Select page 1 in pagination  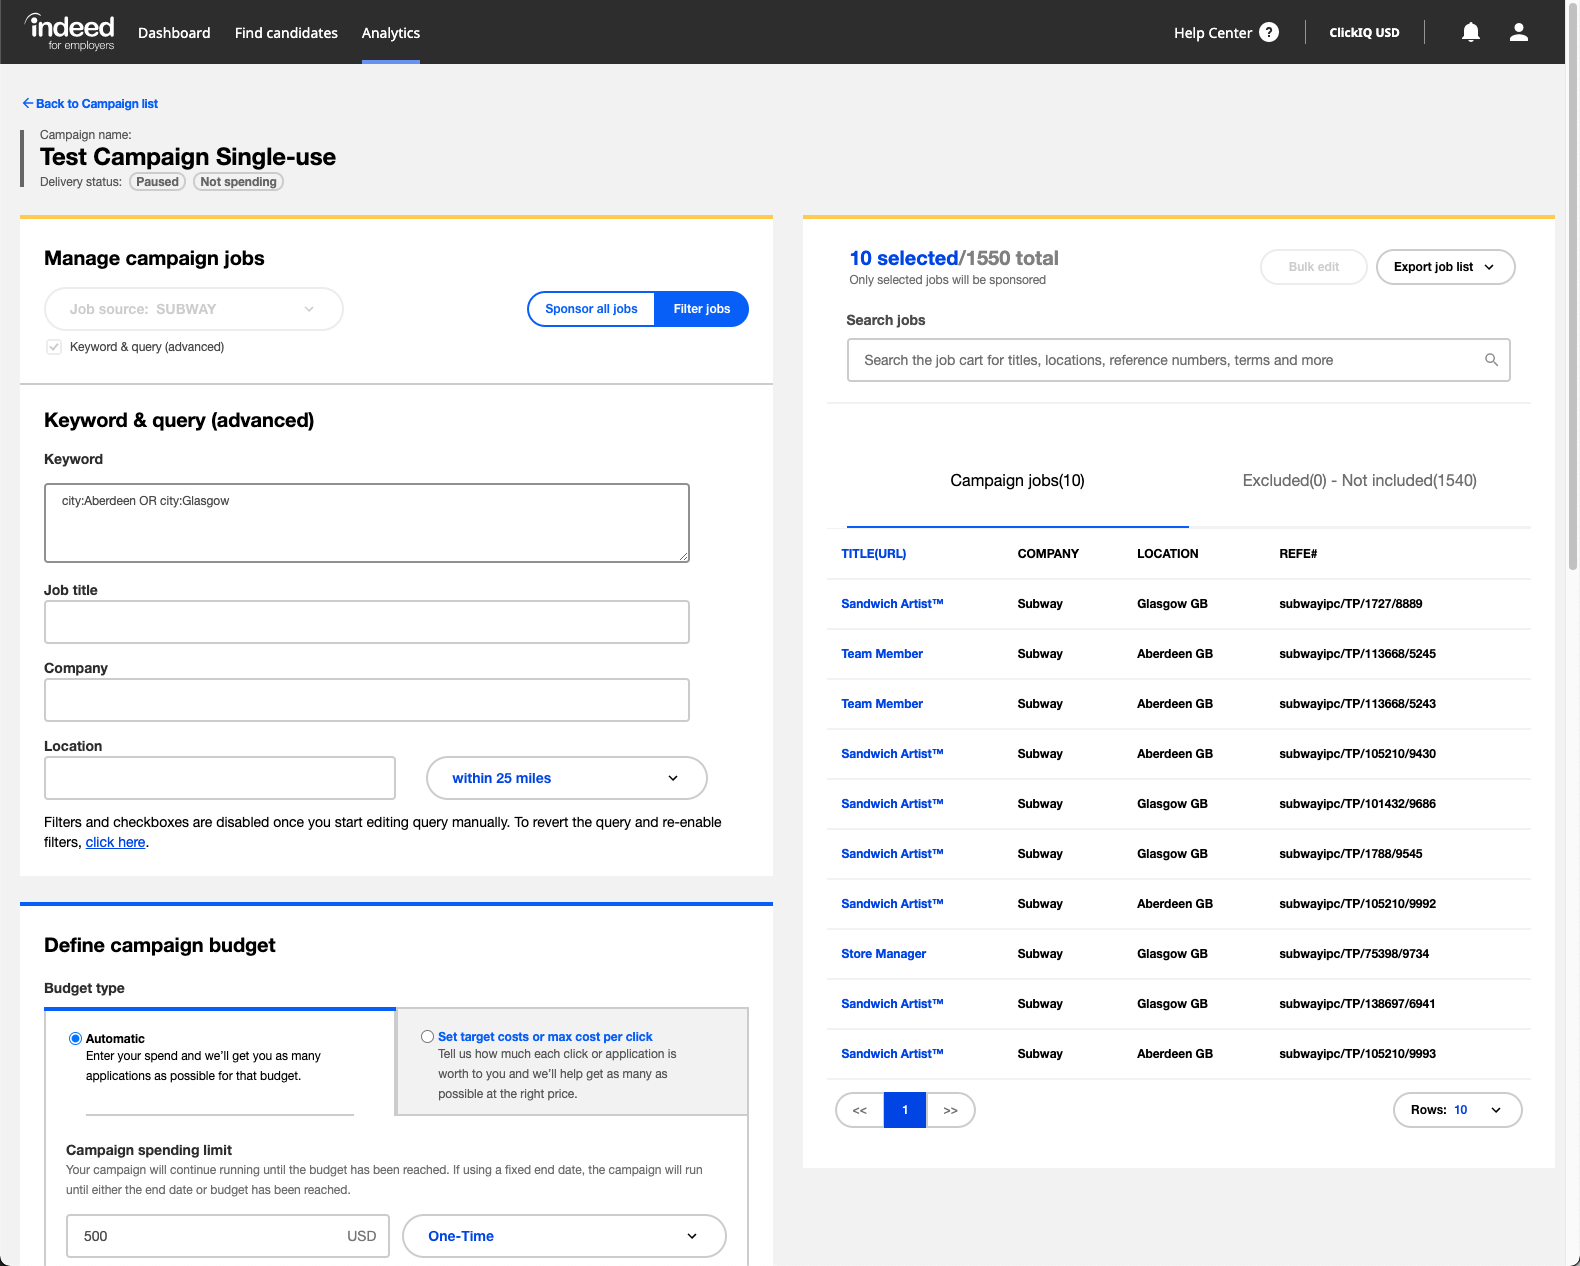tap(906, 1110)
